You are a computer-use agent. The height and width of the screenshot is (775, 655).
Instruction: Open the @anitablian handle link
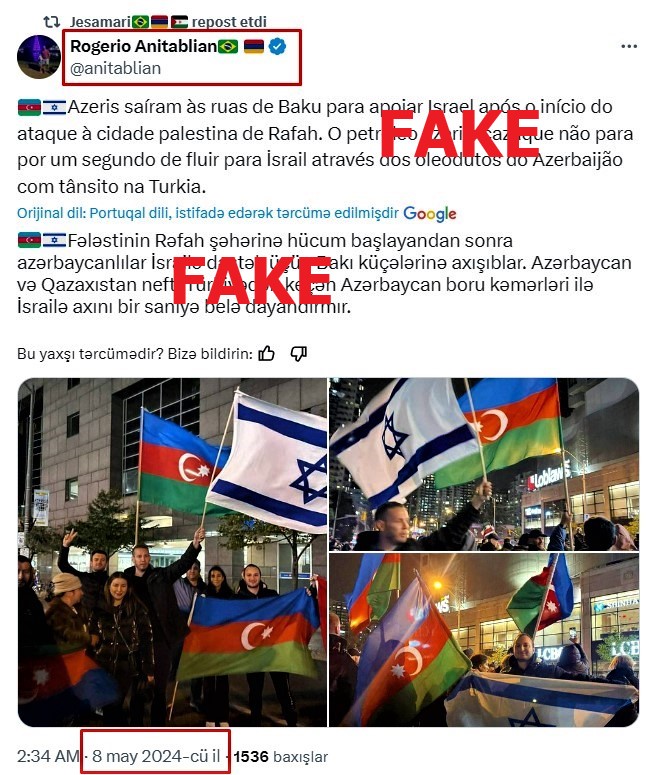point(116,68)
